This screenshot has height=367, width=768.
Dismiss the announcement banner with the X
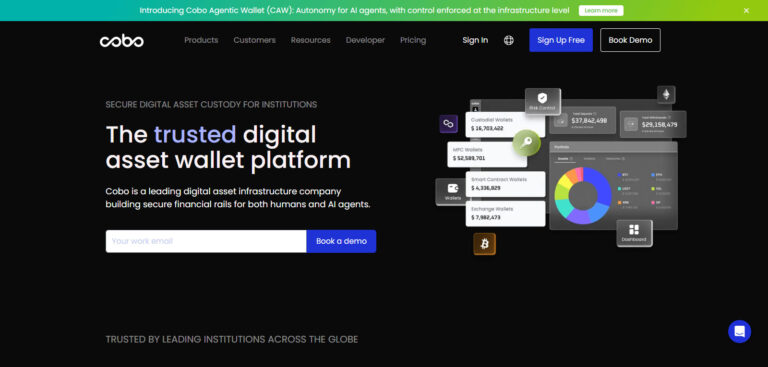[x=746, y=10]
